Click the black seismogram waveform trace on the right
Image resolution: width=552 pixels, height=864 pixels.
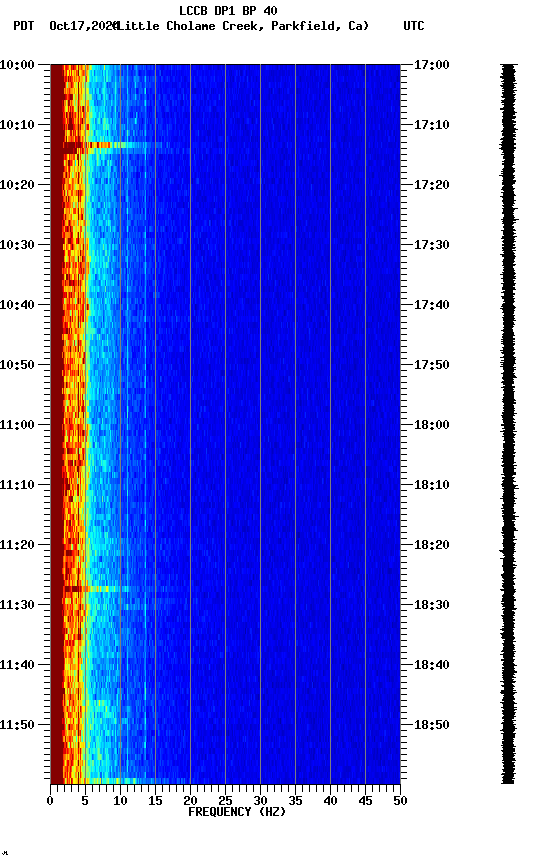[508, 424]
